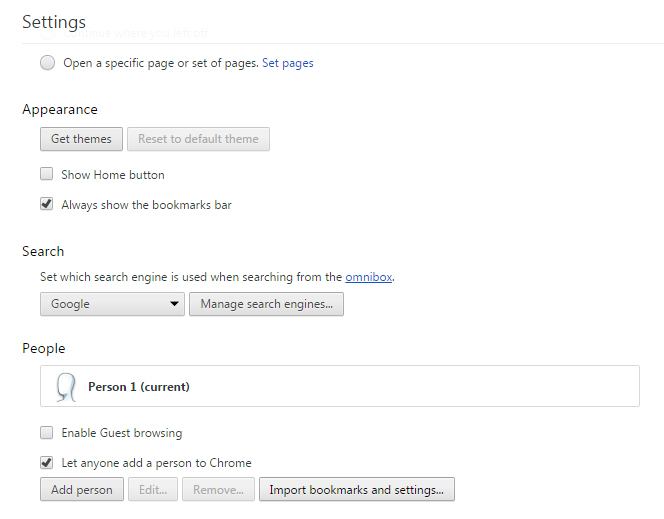Select the Person 1 (current) row
Viewport: 664px width, 519px height.
coord(400,386)
